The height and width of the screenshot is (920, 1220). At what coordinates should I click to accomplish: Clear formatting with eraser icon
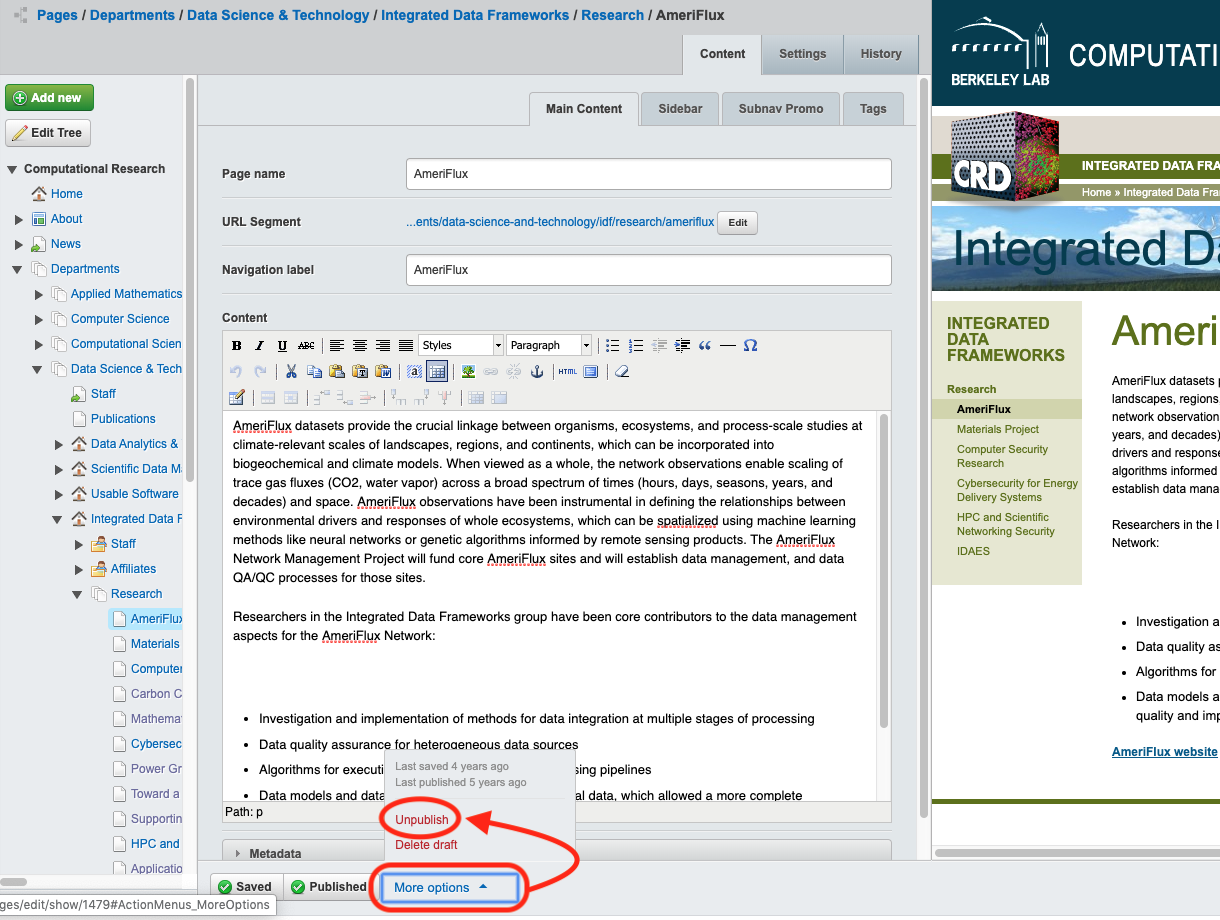point(622,372)
